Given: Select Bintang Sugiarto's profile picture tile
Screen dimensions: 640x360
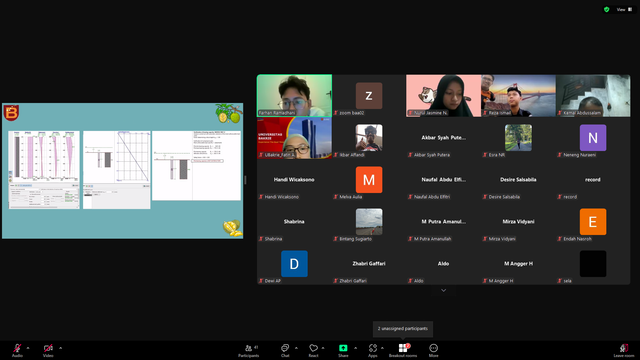Looking at the screenshot, I should [369, 222].
